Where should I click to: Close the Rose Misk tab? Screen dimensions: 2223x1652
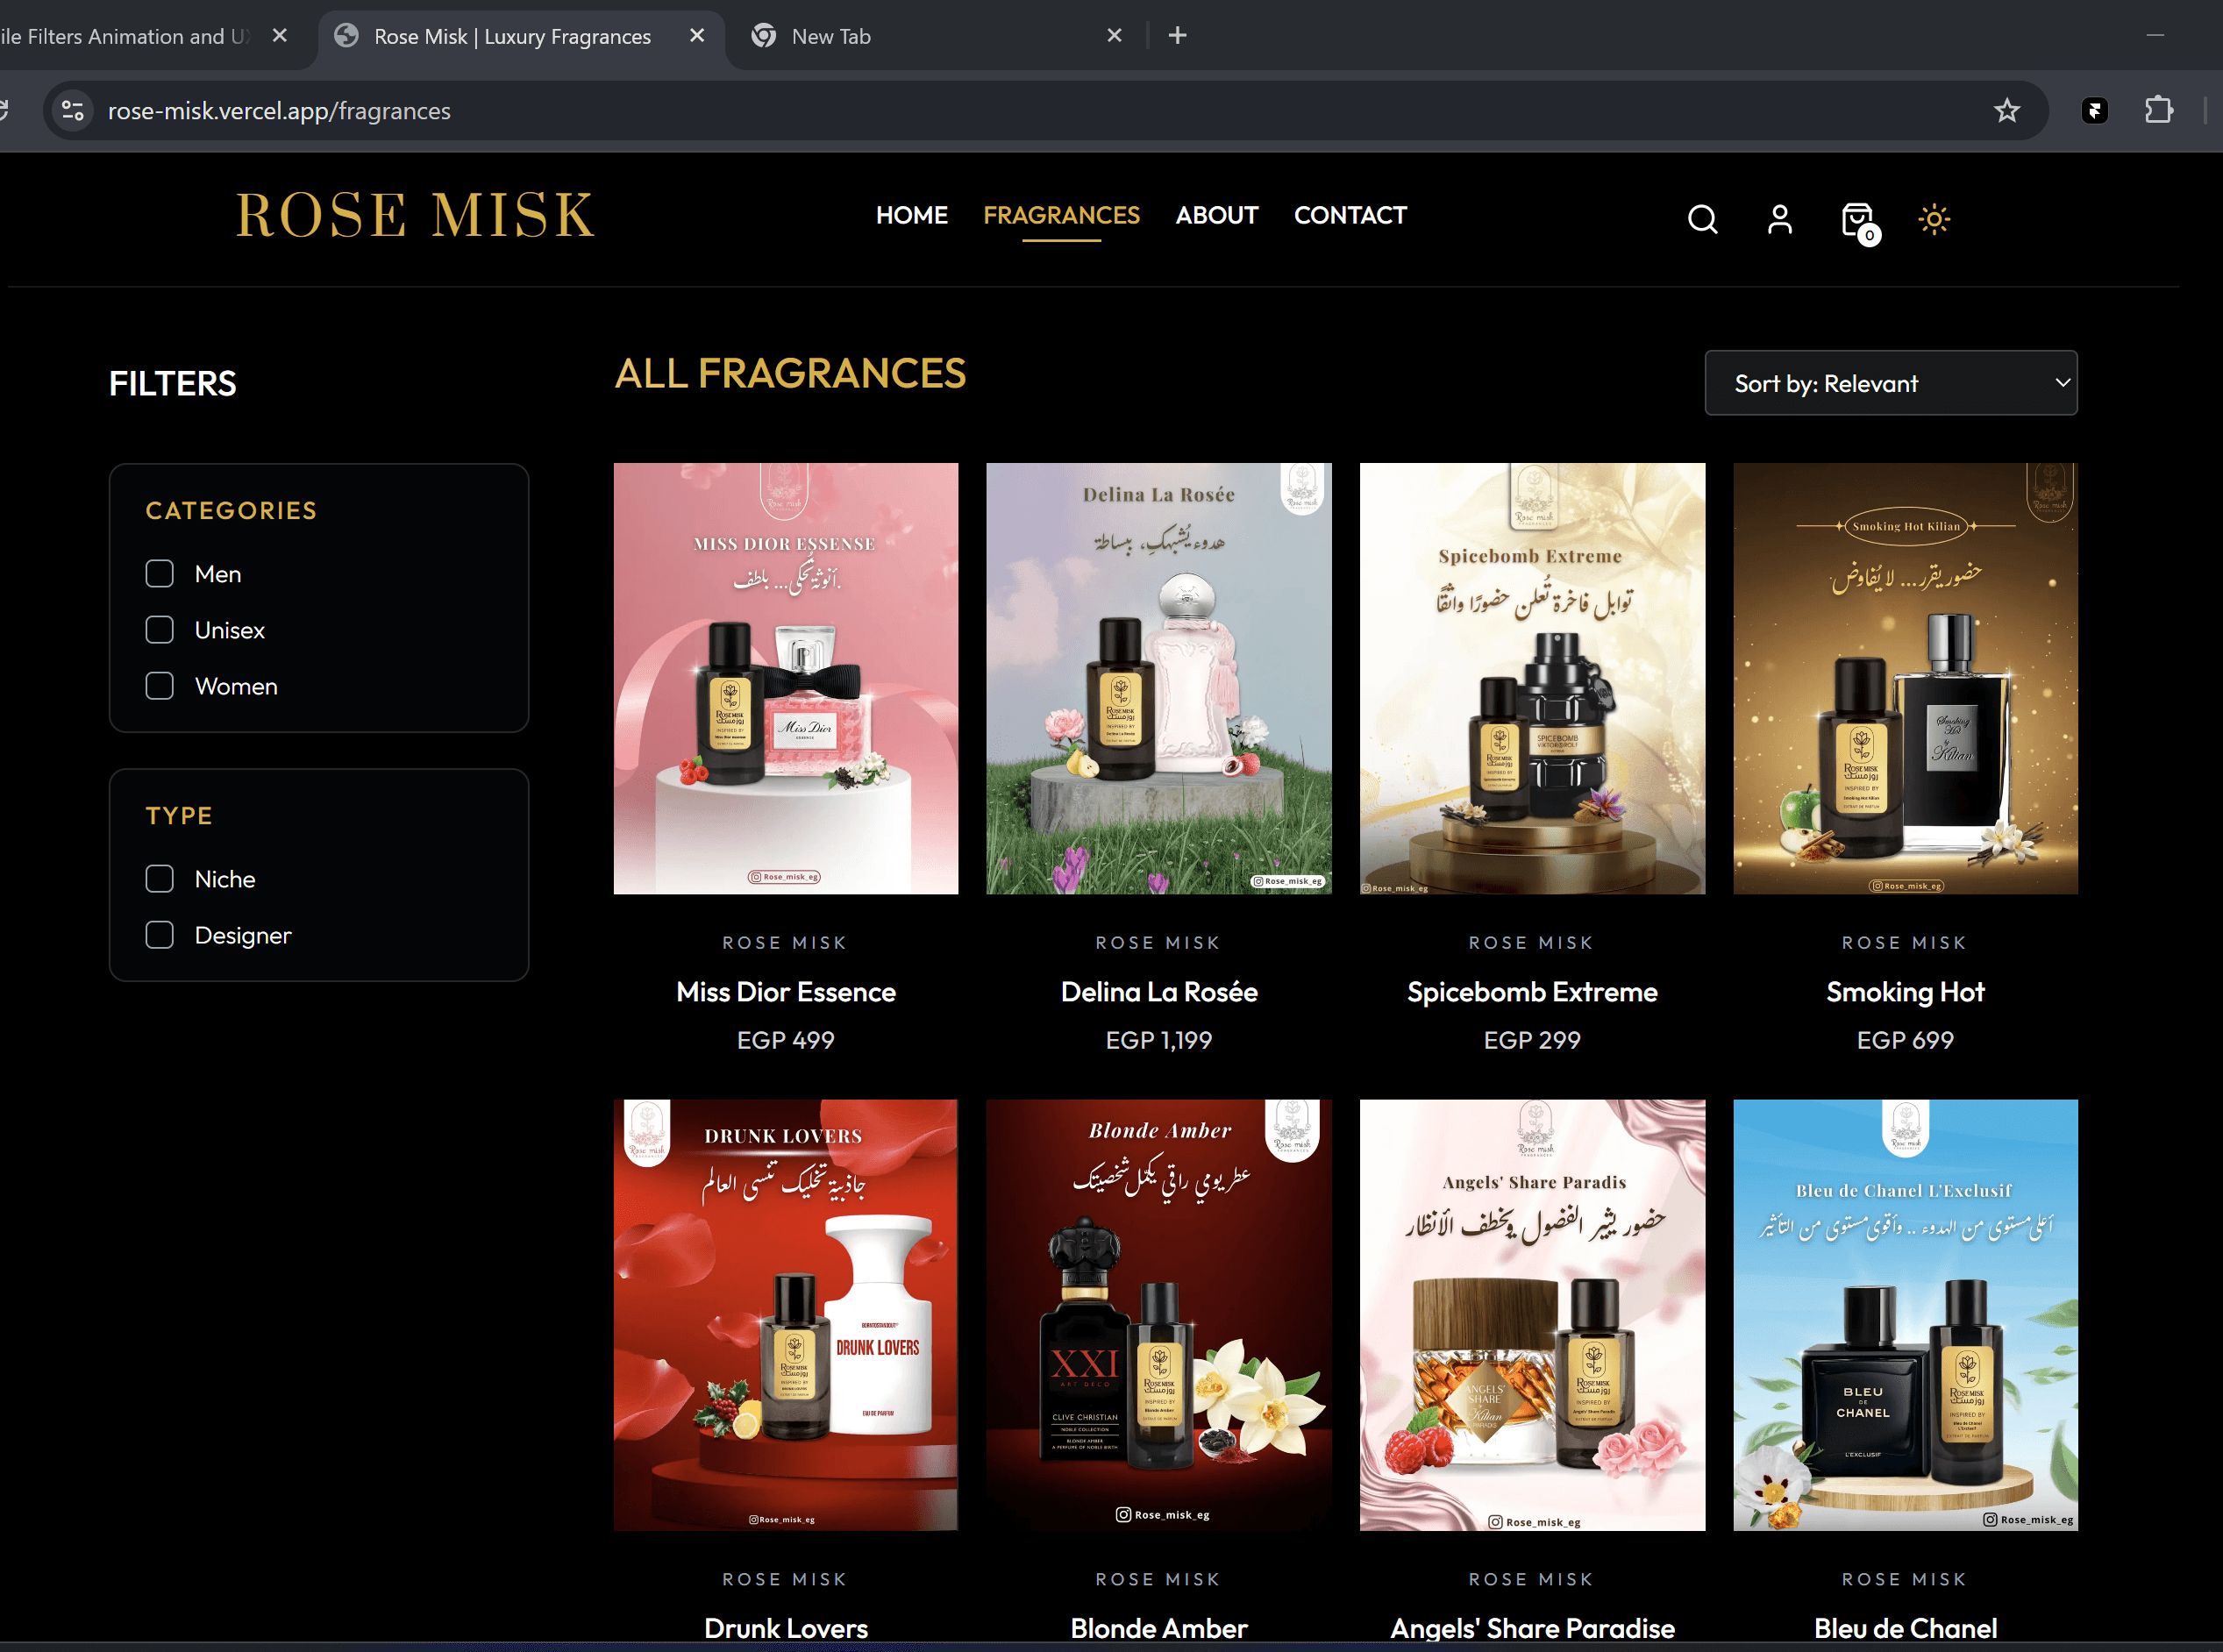697,36
